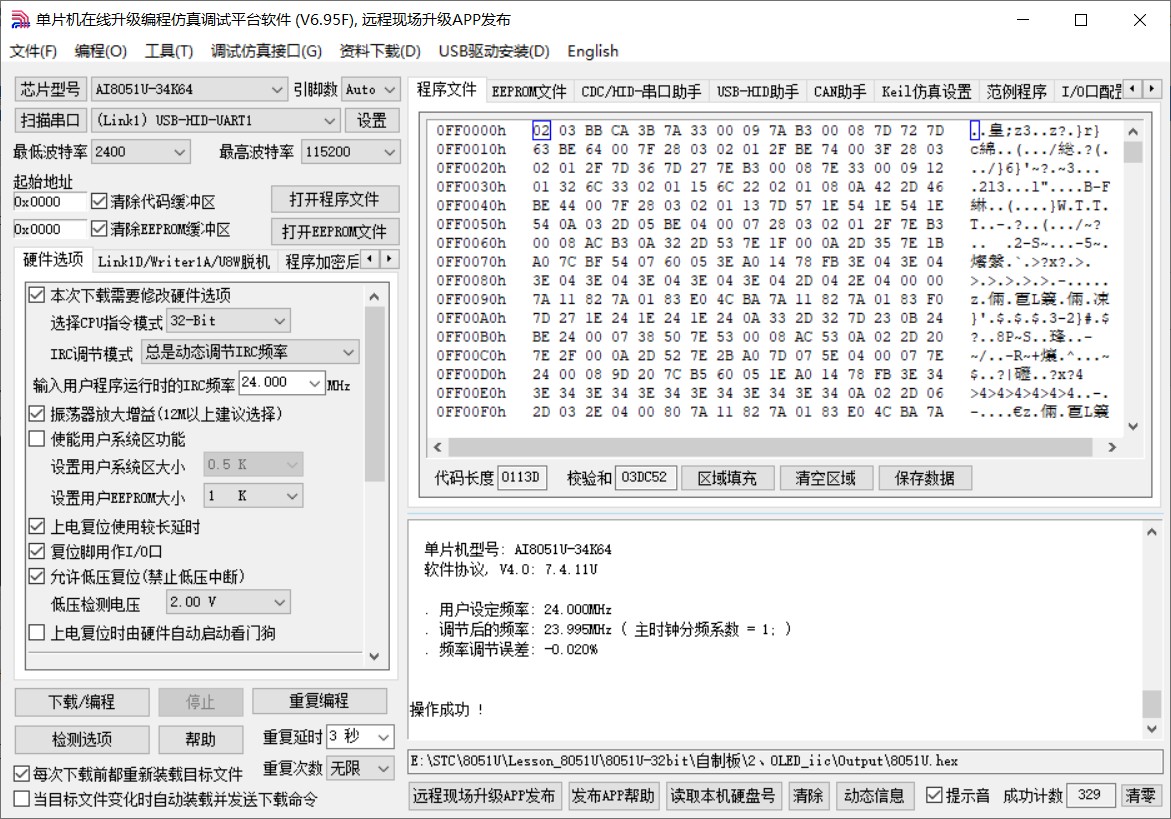
Task: Open chip model dropdown AI8051U-34K64
Action: click(189, 90)
